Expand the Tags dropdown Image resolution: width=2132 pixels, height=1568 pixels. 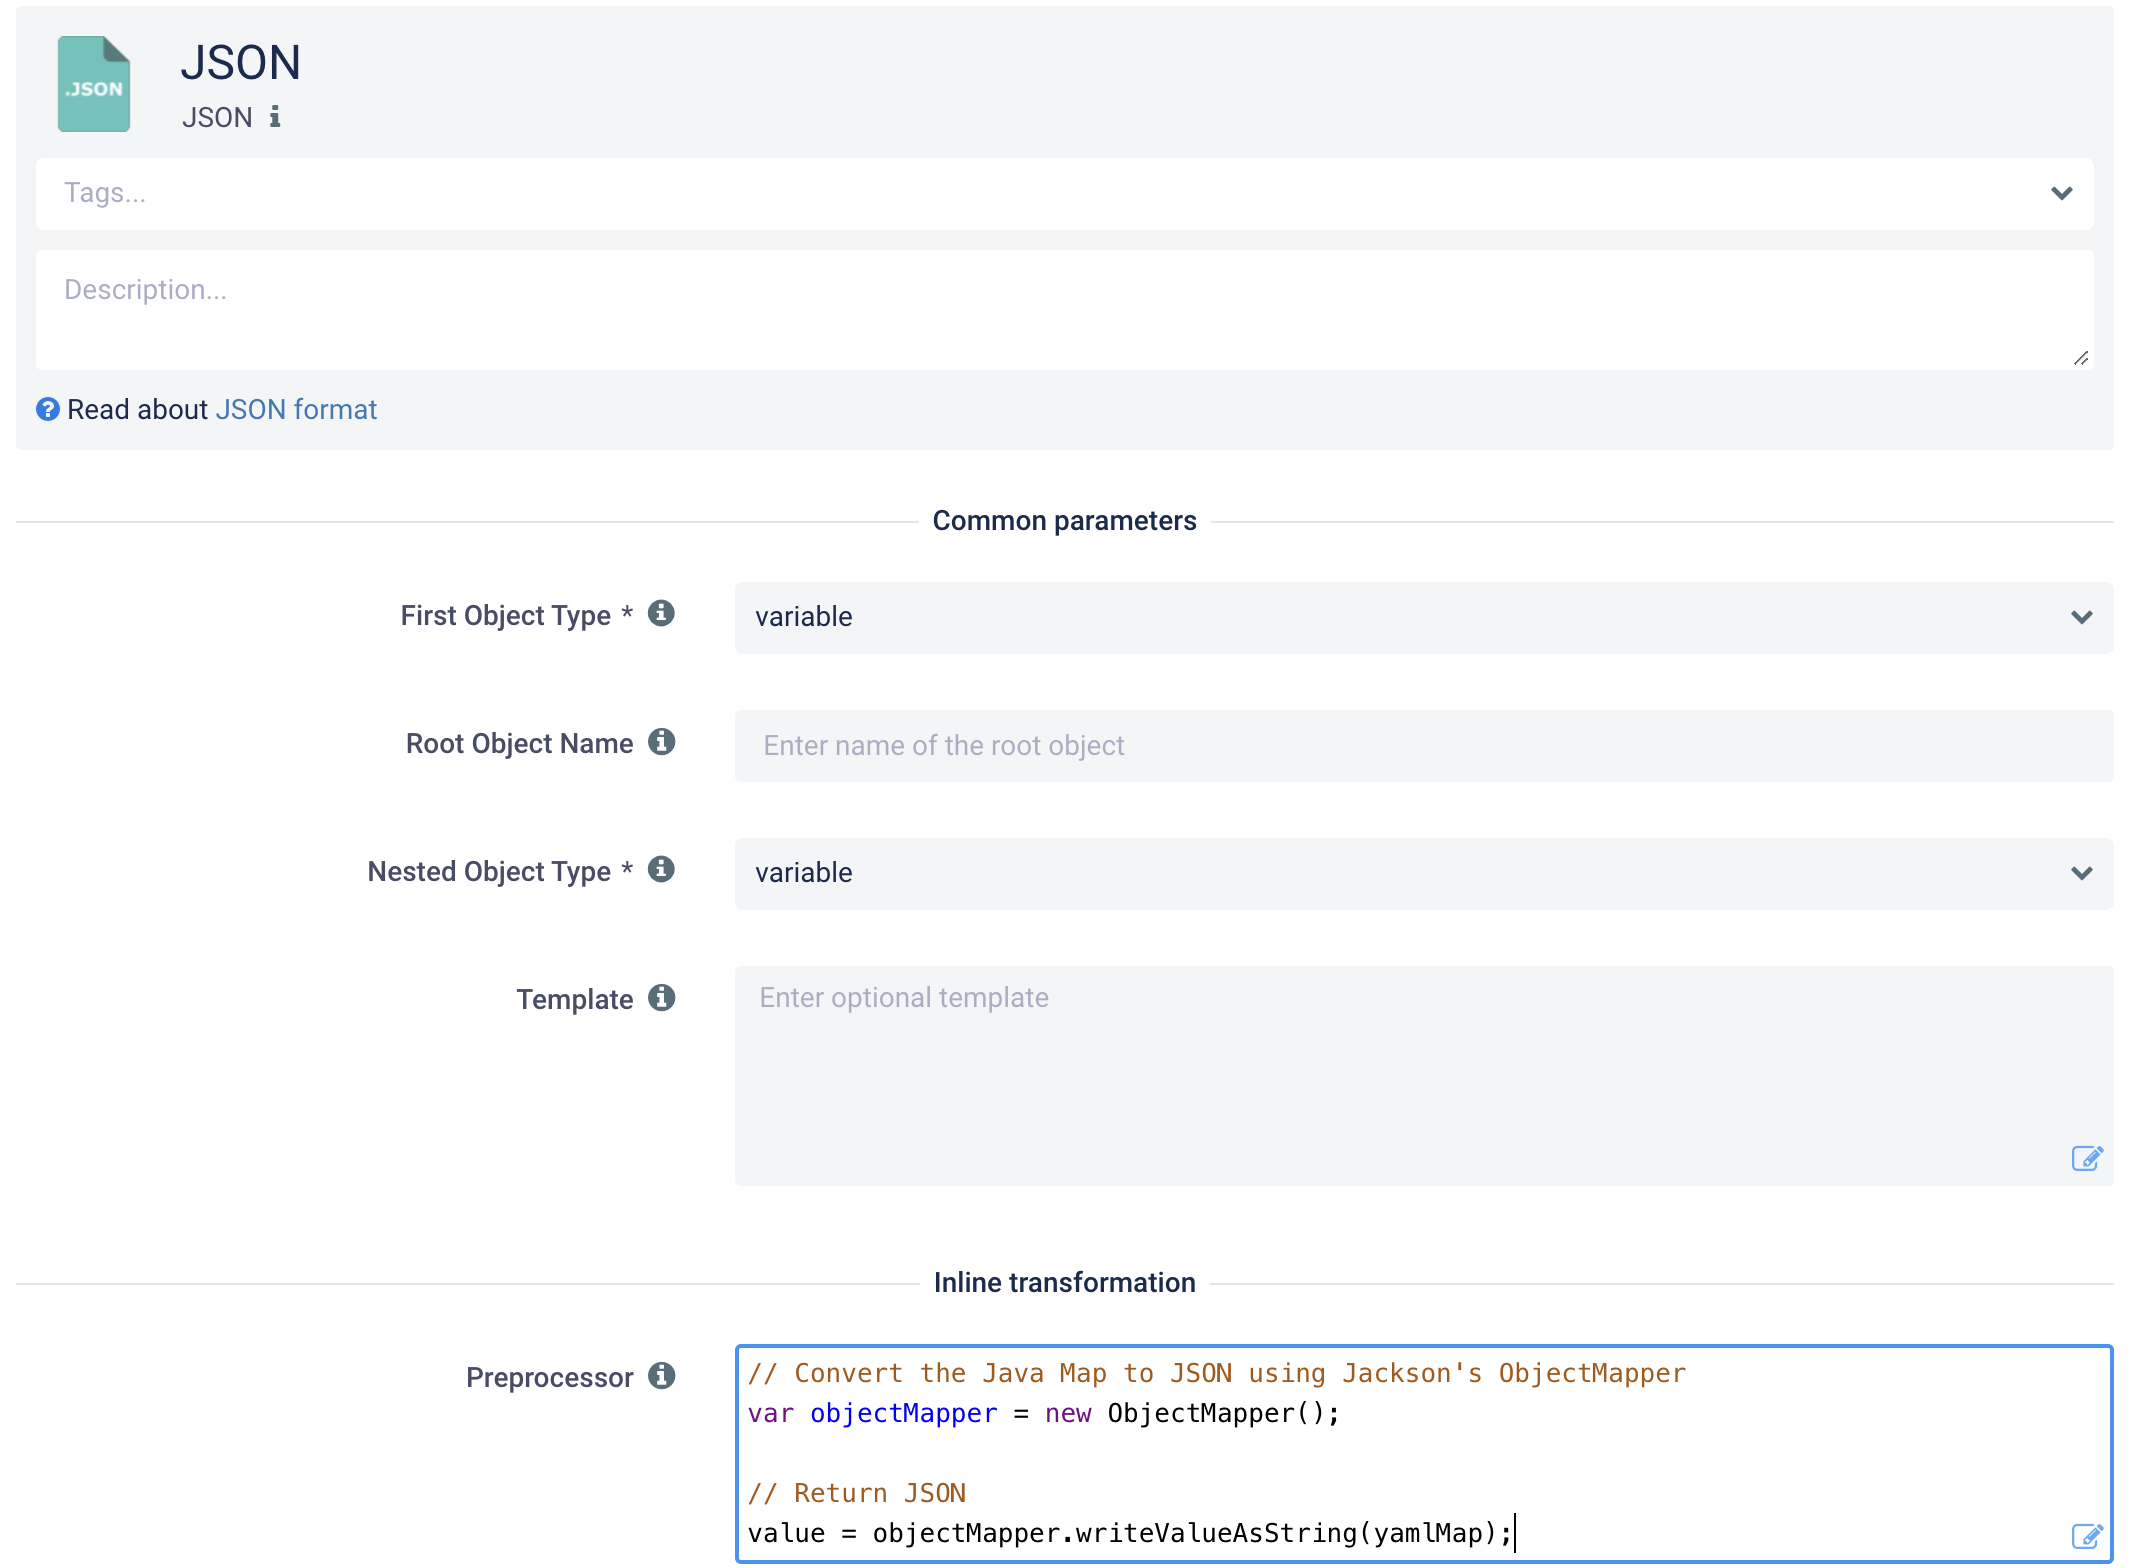click(x=2061, y=193)
